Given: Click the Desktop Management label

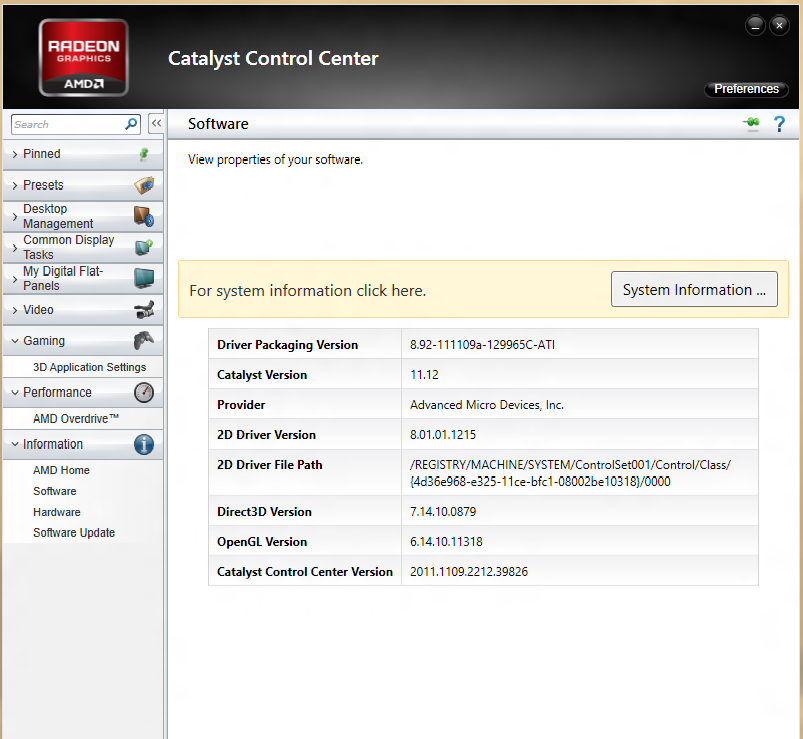Looking at the screenshot, I should [58, 216].
